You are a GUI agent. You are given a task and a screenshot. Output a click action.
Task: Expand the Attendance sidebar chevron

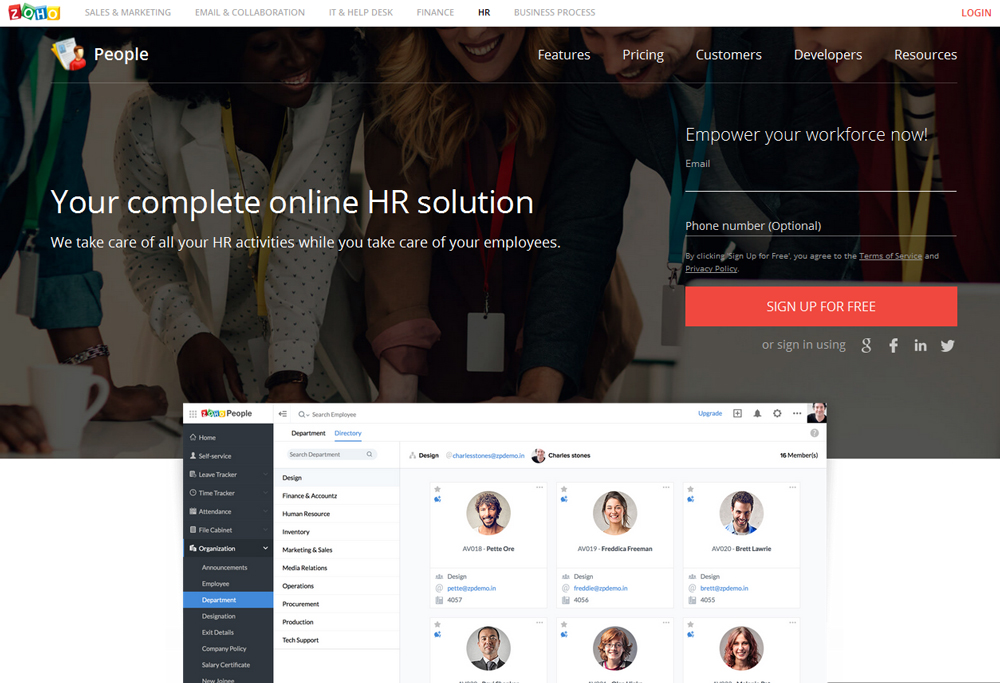[x=265, y=511]
